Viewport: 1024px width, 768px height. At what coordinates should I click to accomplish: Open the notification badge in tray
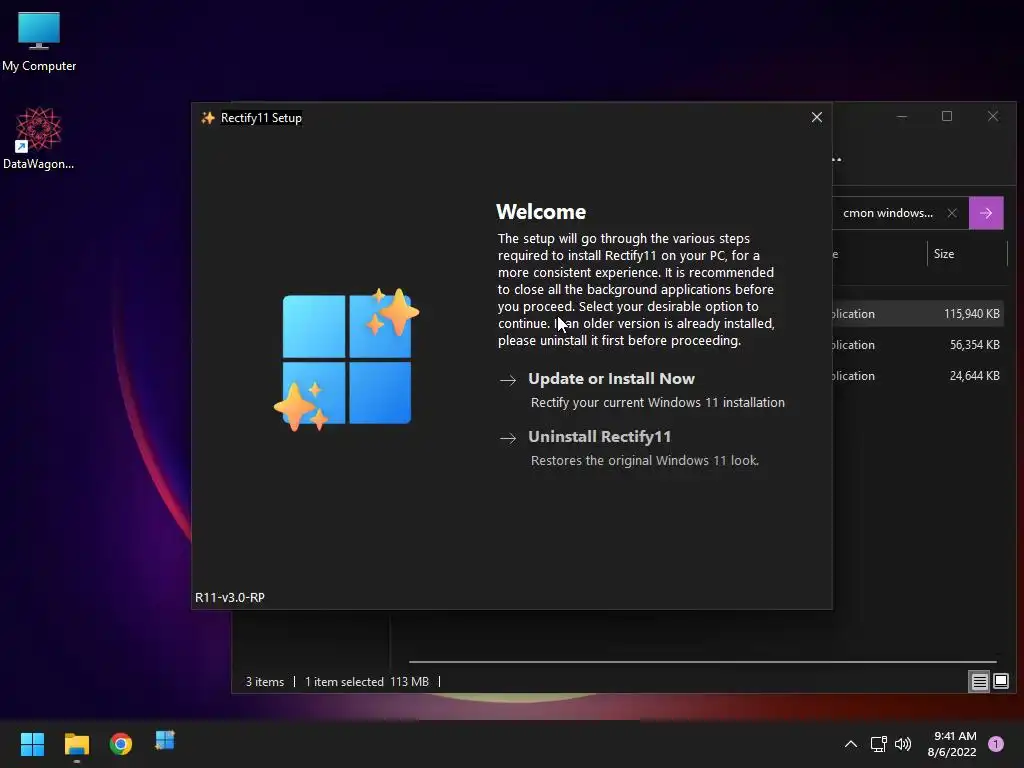[995, 744]
